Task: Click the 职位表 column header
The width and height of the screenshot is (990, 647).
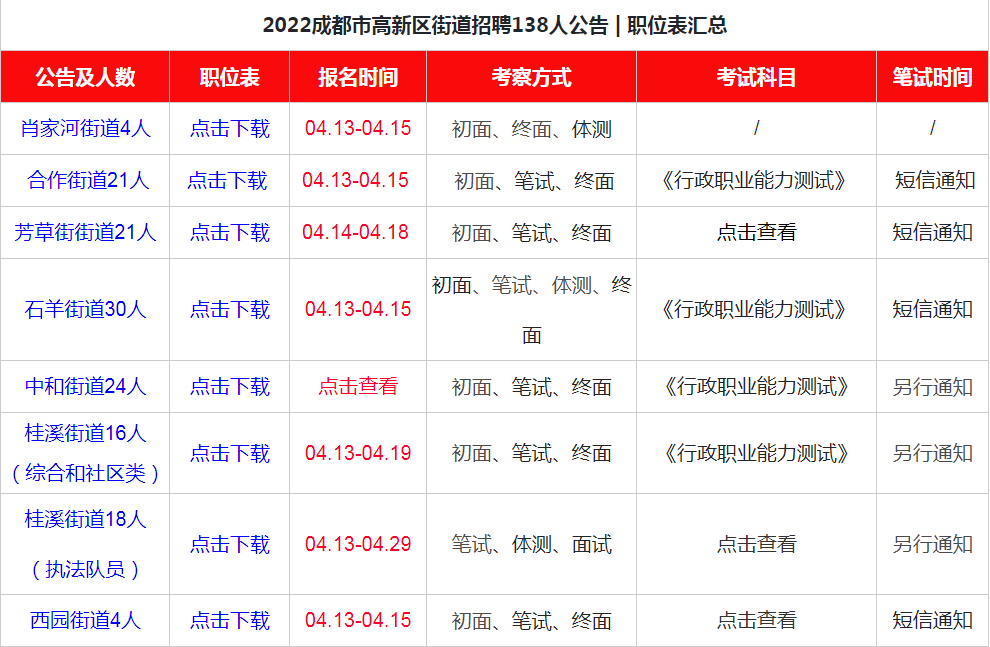Action: pyautogui.click(x=230, y=77)
